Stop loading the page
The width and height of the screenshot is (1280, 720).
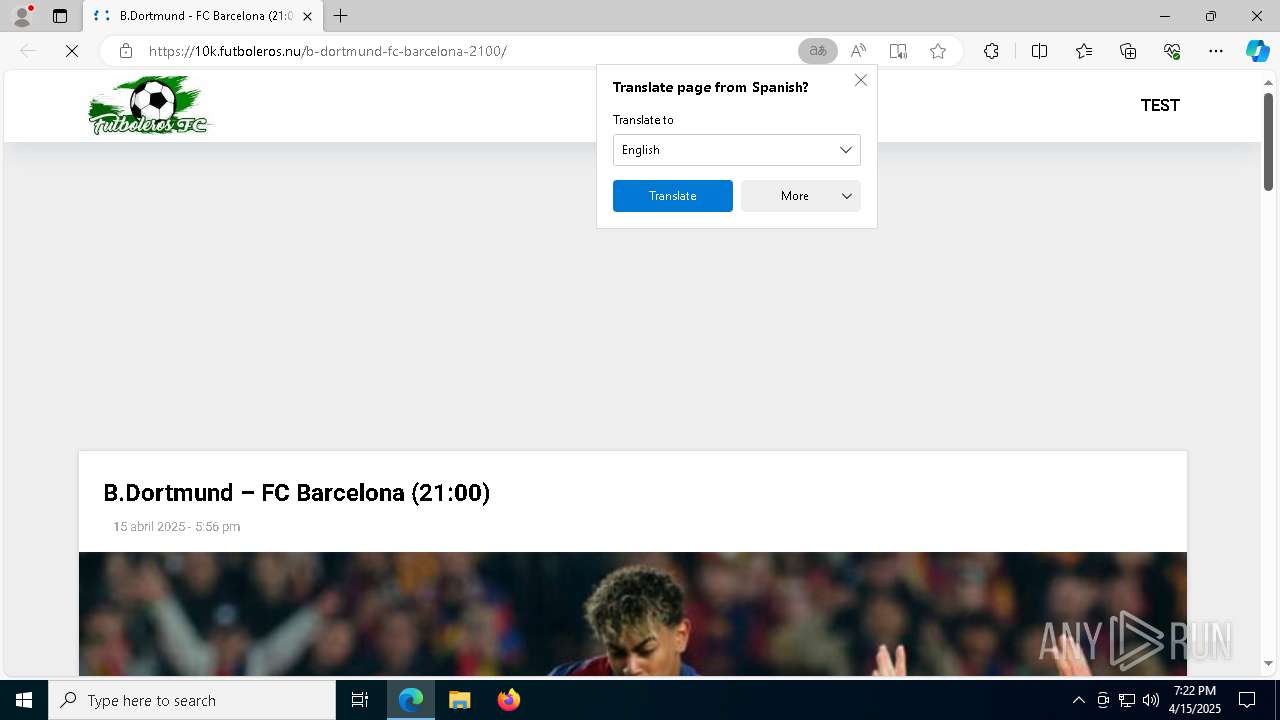point(72,51)
